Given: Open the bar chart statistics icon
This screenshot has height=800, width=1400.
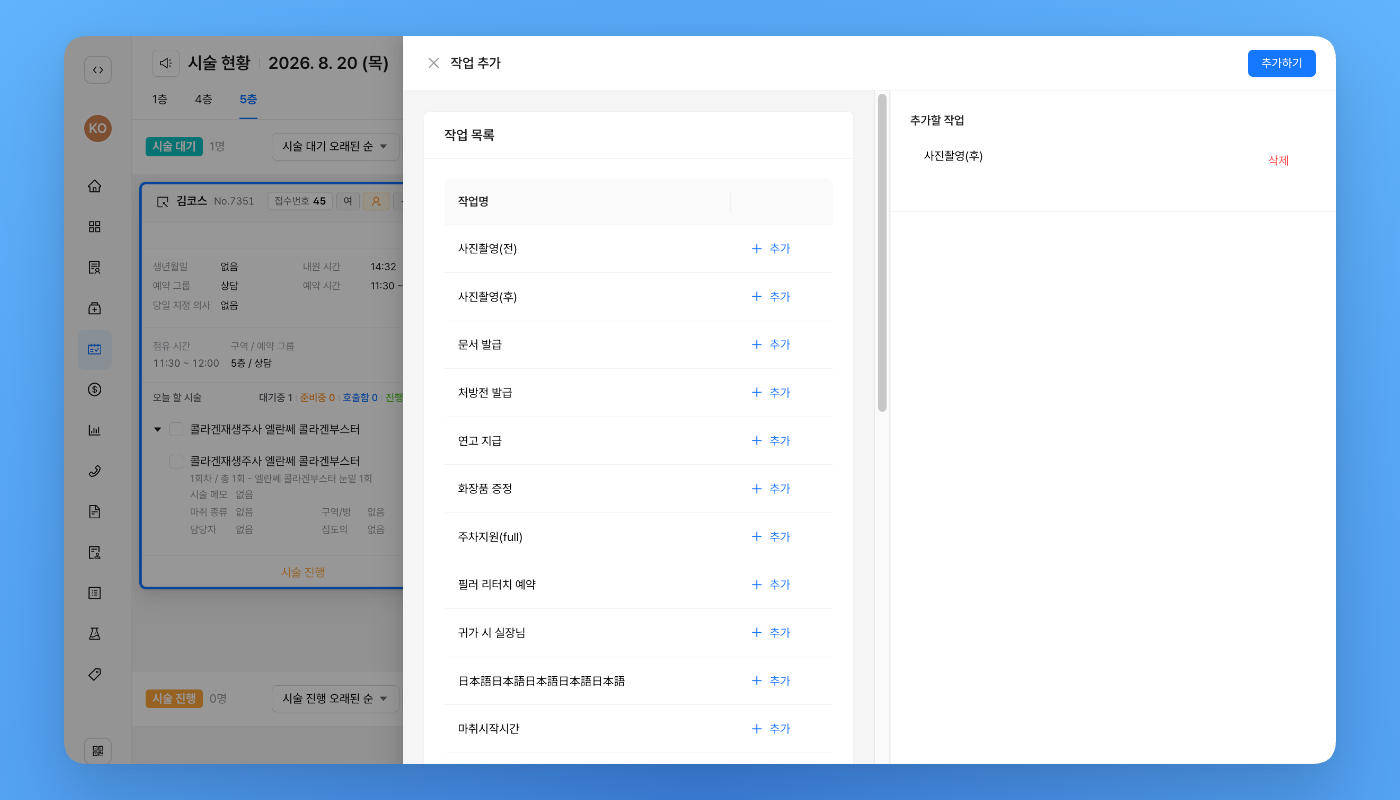Looking at the screenshot, I should (x=95, y=430).
